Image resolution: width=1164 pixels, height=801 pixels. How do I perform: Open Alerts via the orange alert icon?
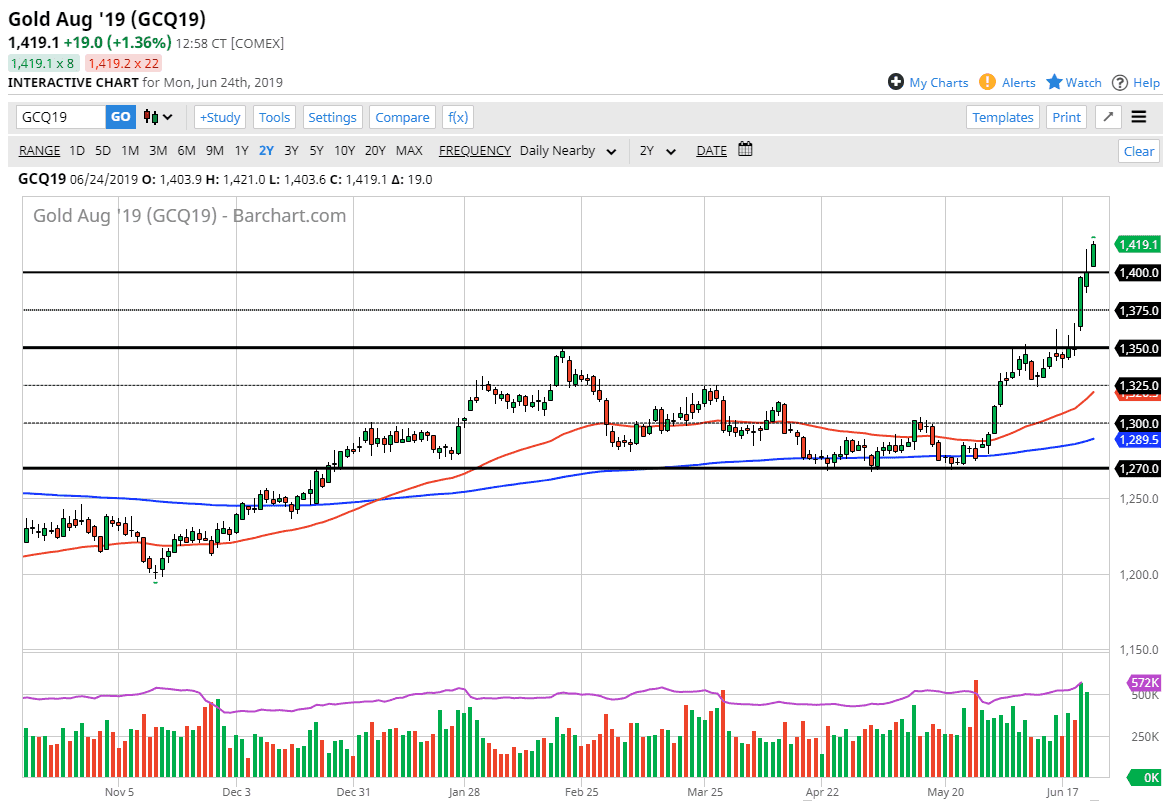[987, 82]
